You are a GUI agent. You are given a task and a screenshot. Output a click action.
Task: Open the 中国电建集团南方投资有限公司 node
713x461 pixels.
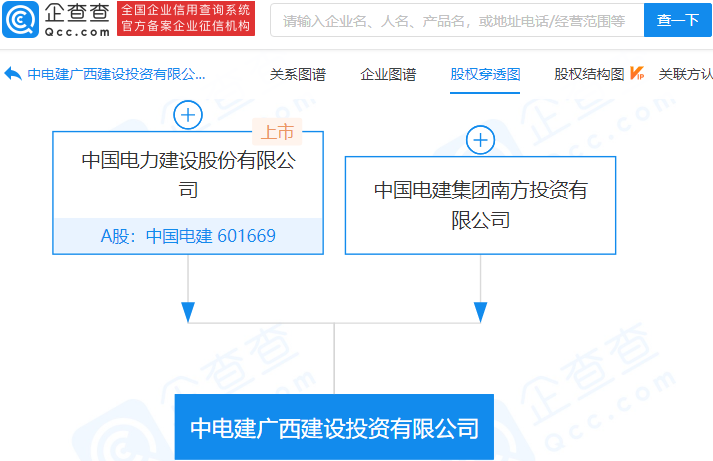click(481, 205)
